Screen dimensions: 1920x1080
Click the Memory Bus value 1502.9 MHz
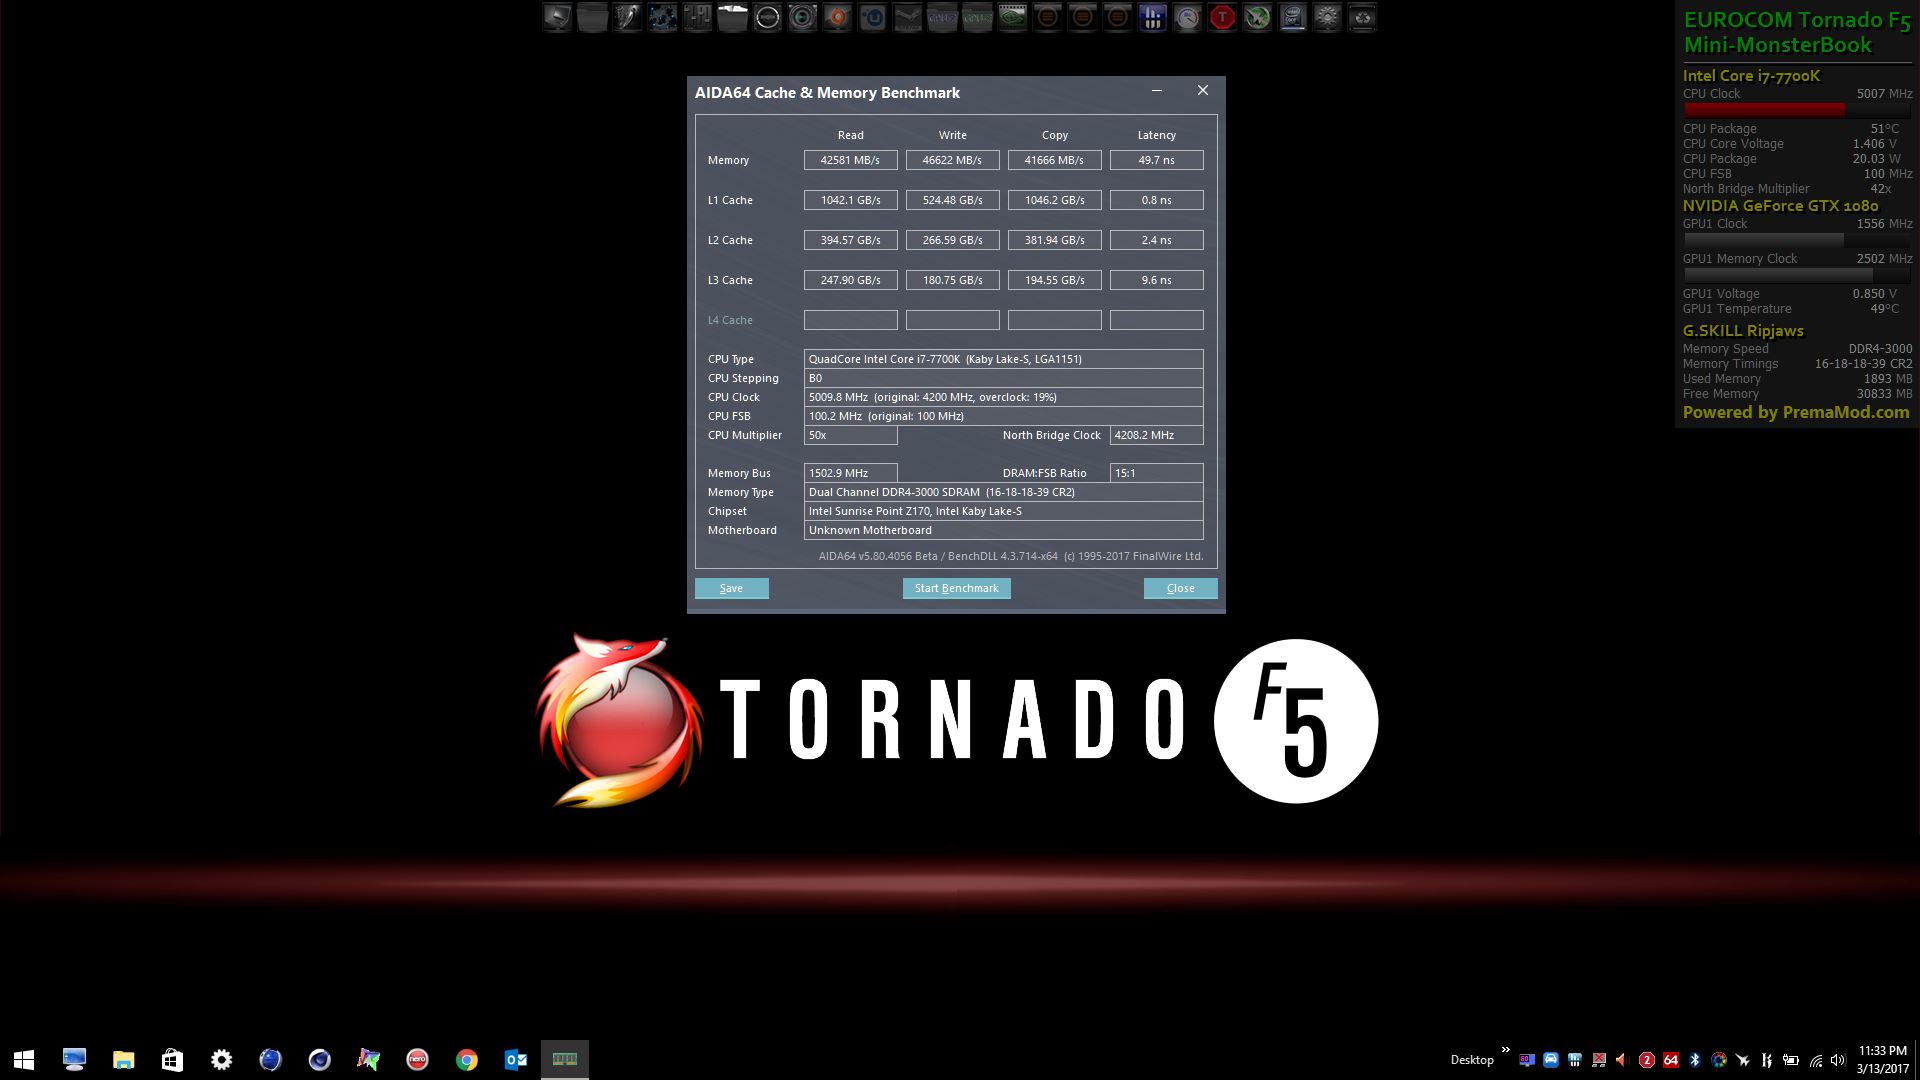point(850,473)
